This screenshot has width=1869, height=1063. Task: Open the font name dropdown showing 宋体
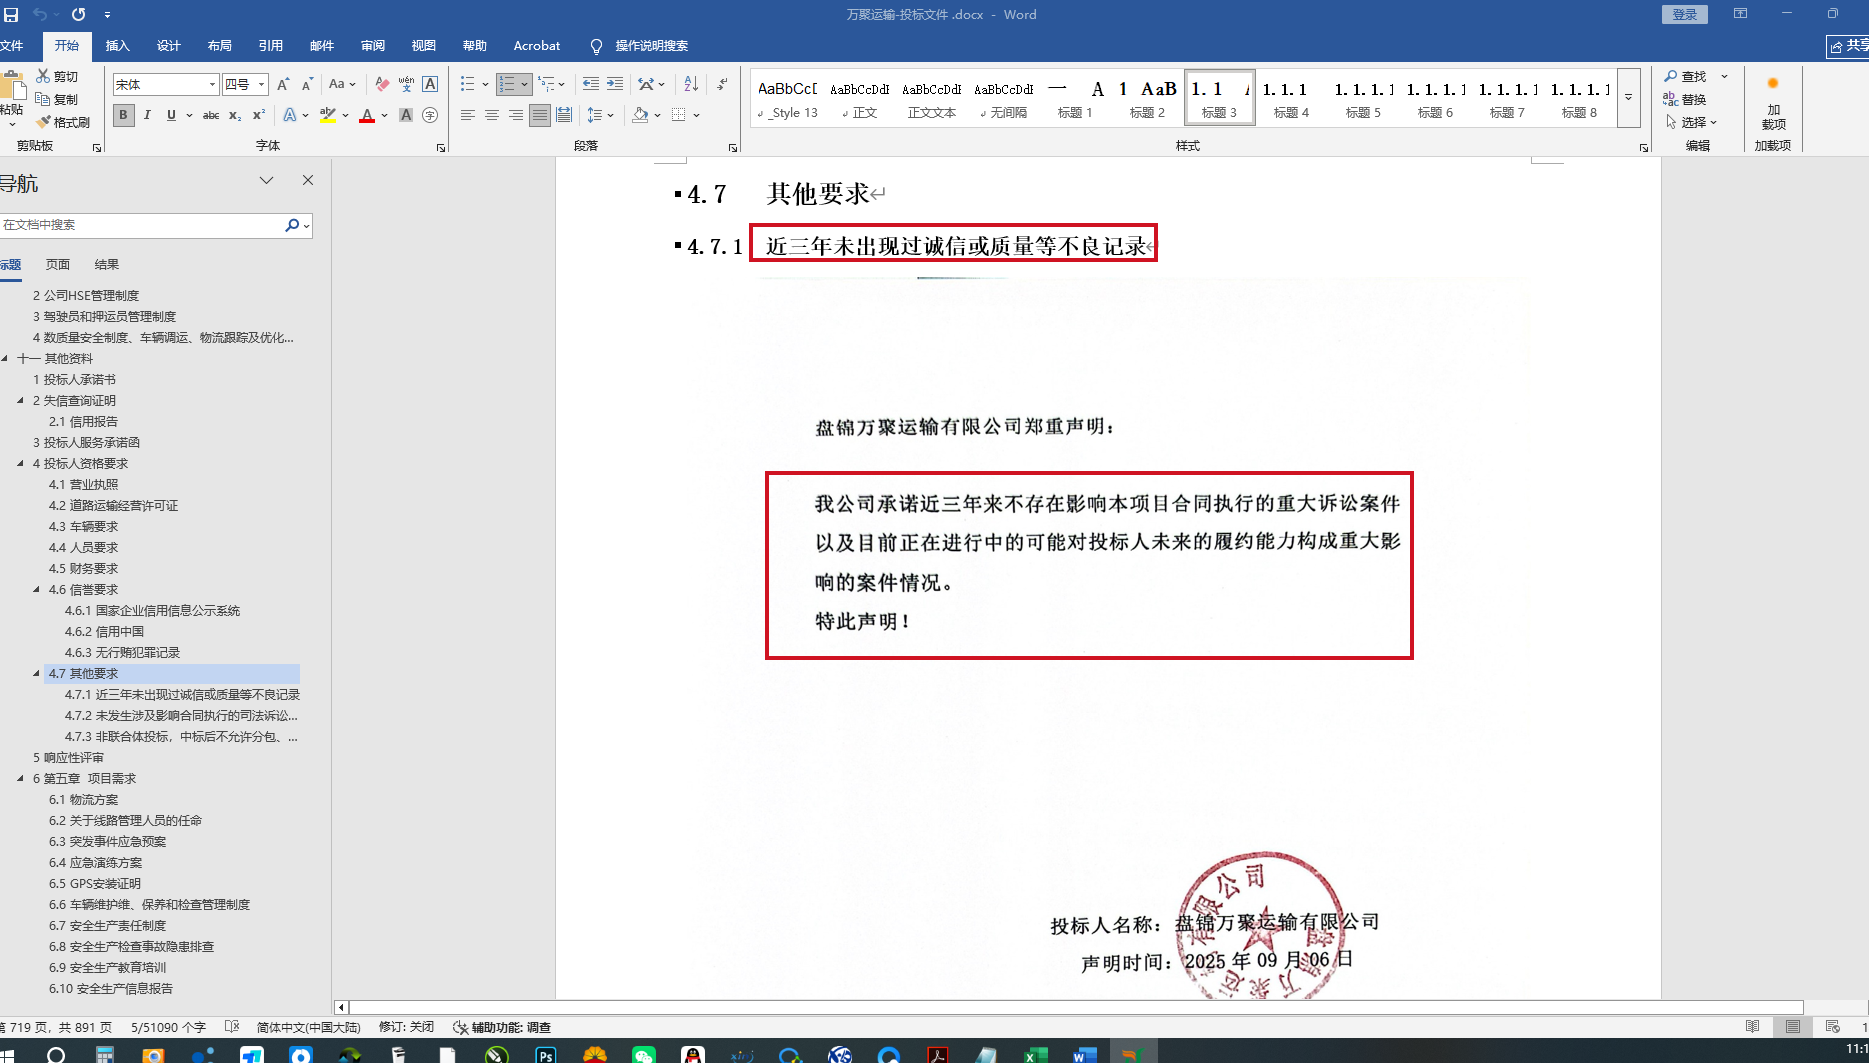point(212,85)
